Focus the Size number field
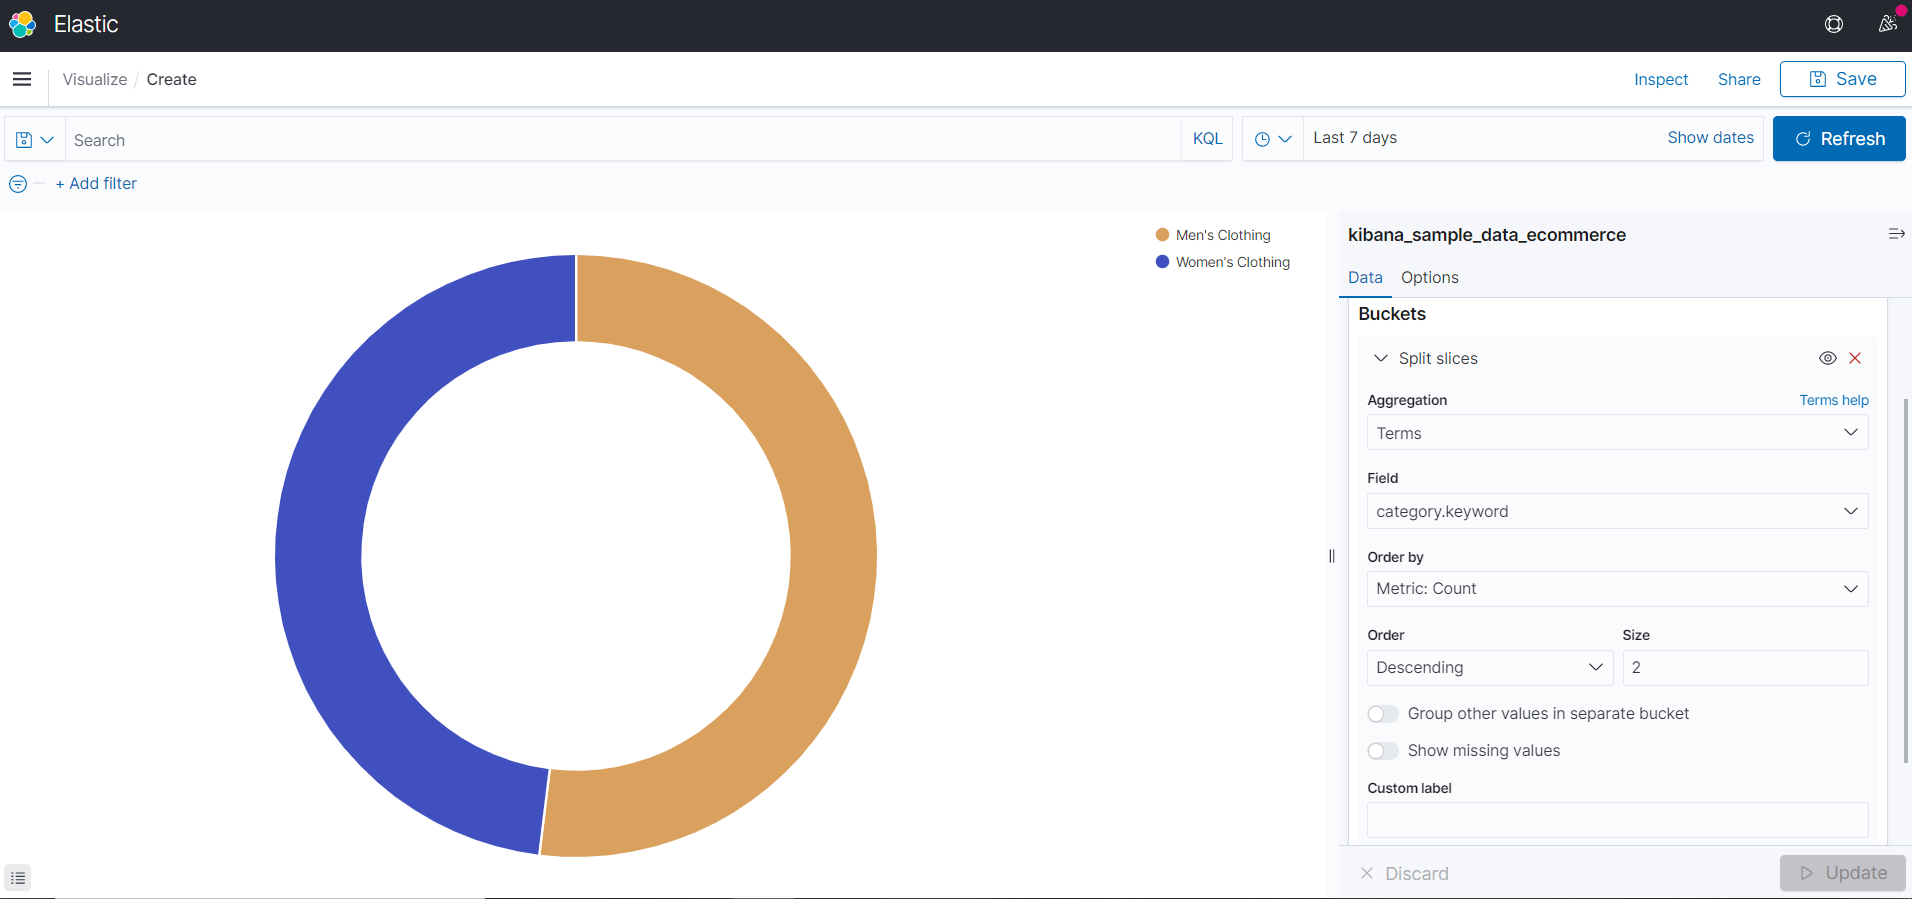 1745,667
